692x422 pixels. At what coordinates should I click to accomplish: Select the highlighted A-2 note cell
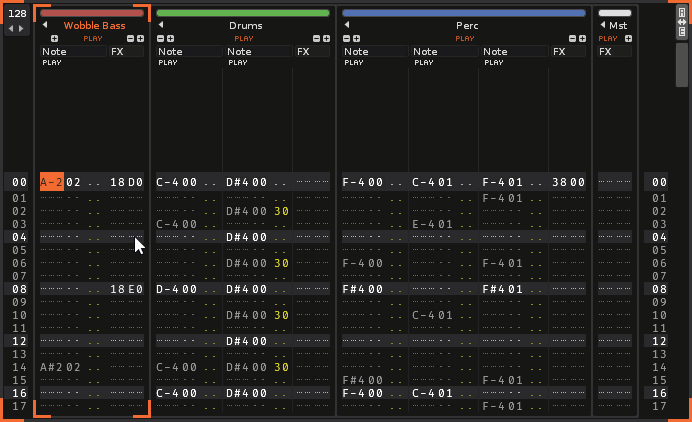(x=52, y=182)
